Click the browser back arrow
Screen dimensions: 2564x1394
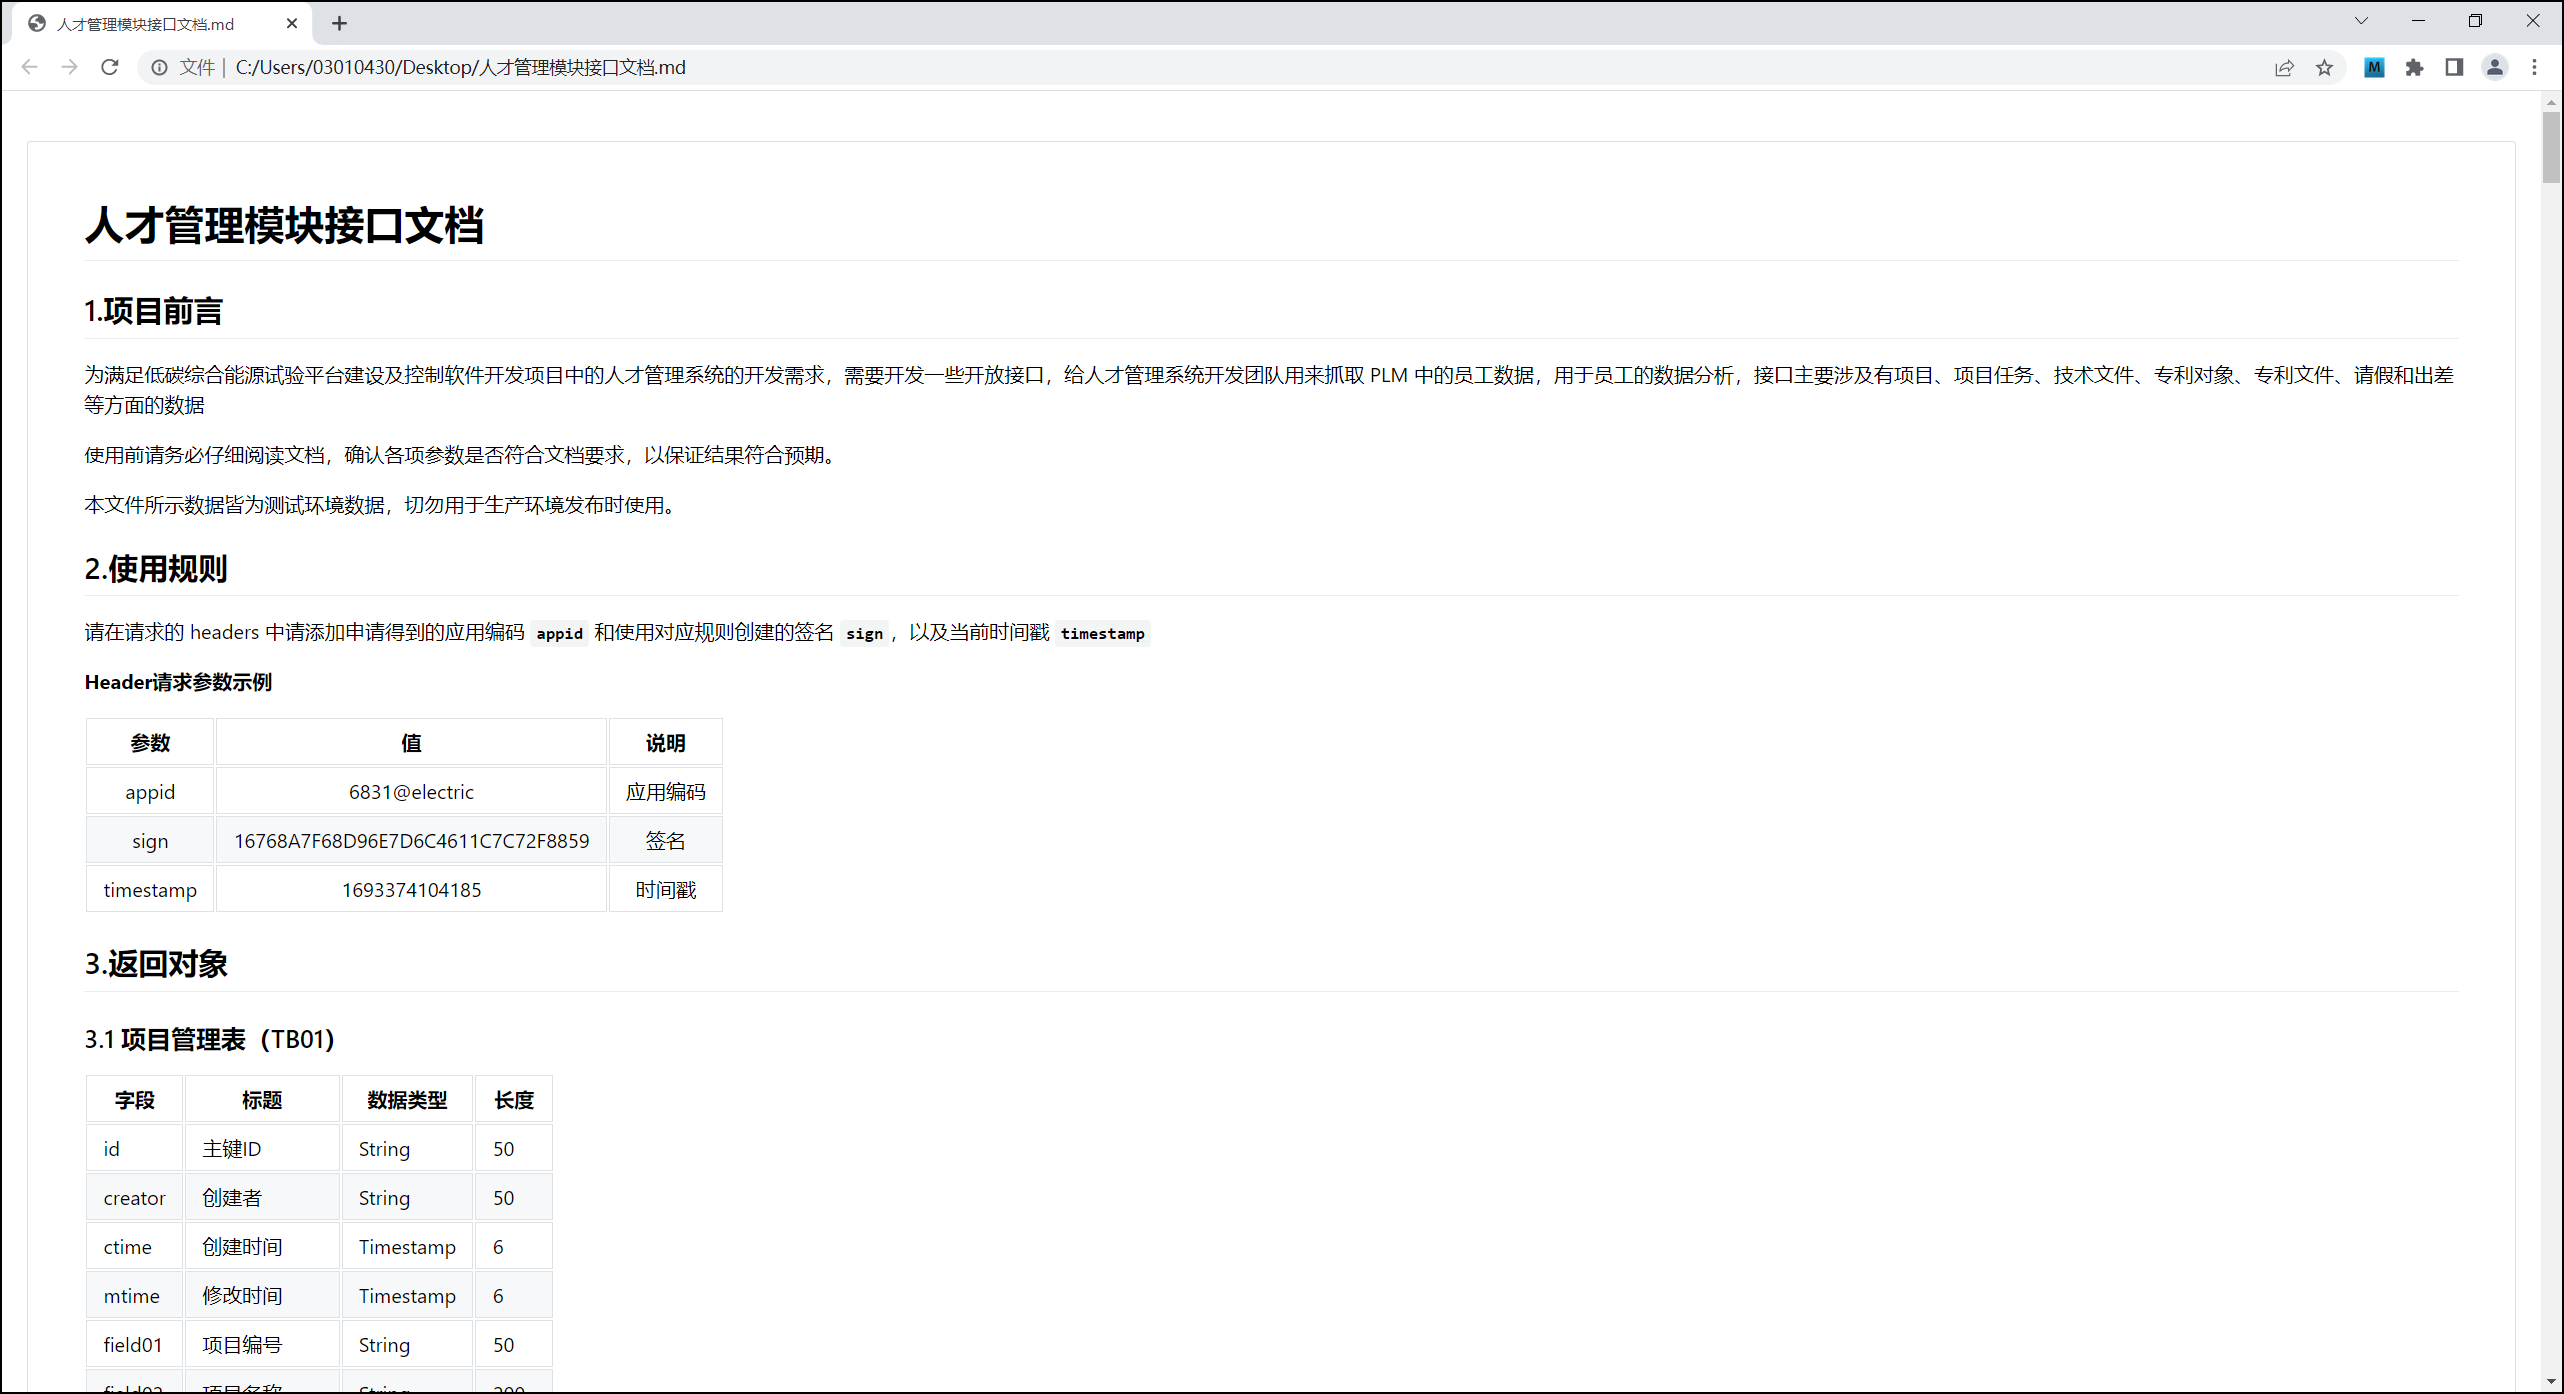(x=29, y=67)
